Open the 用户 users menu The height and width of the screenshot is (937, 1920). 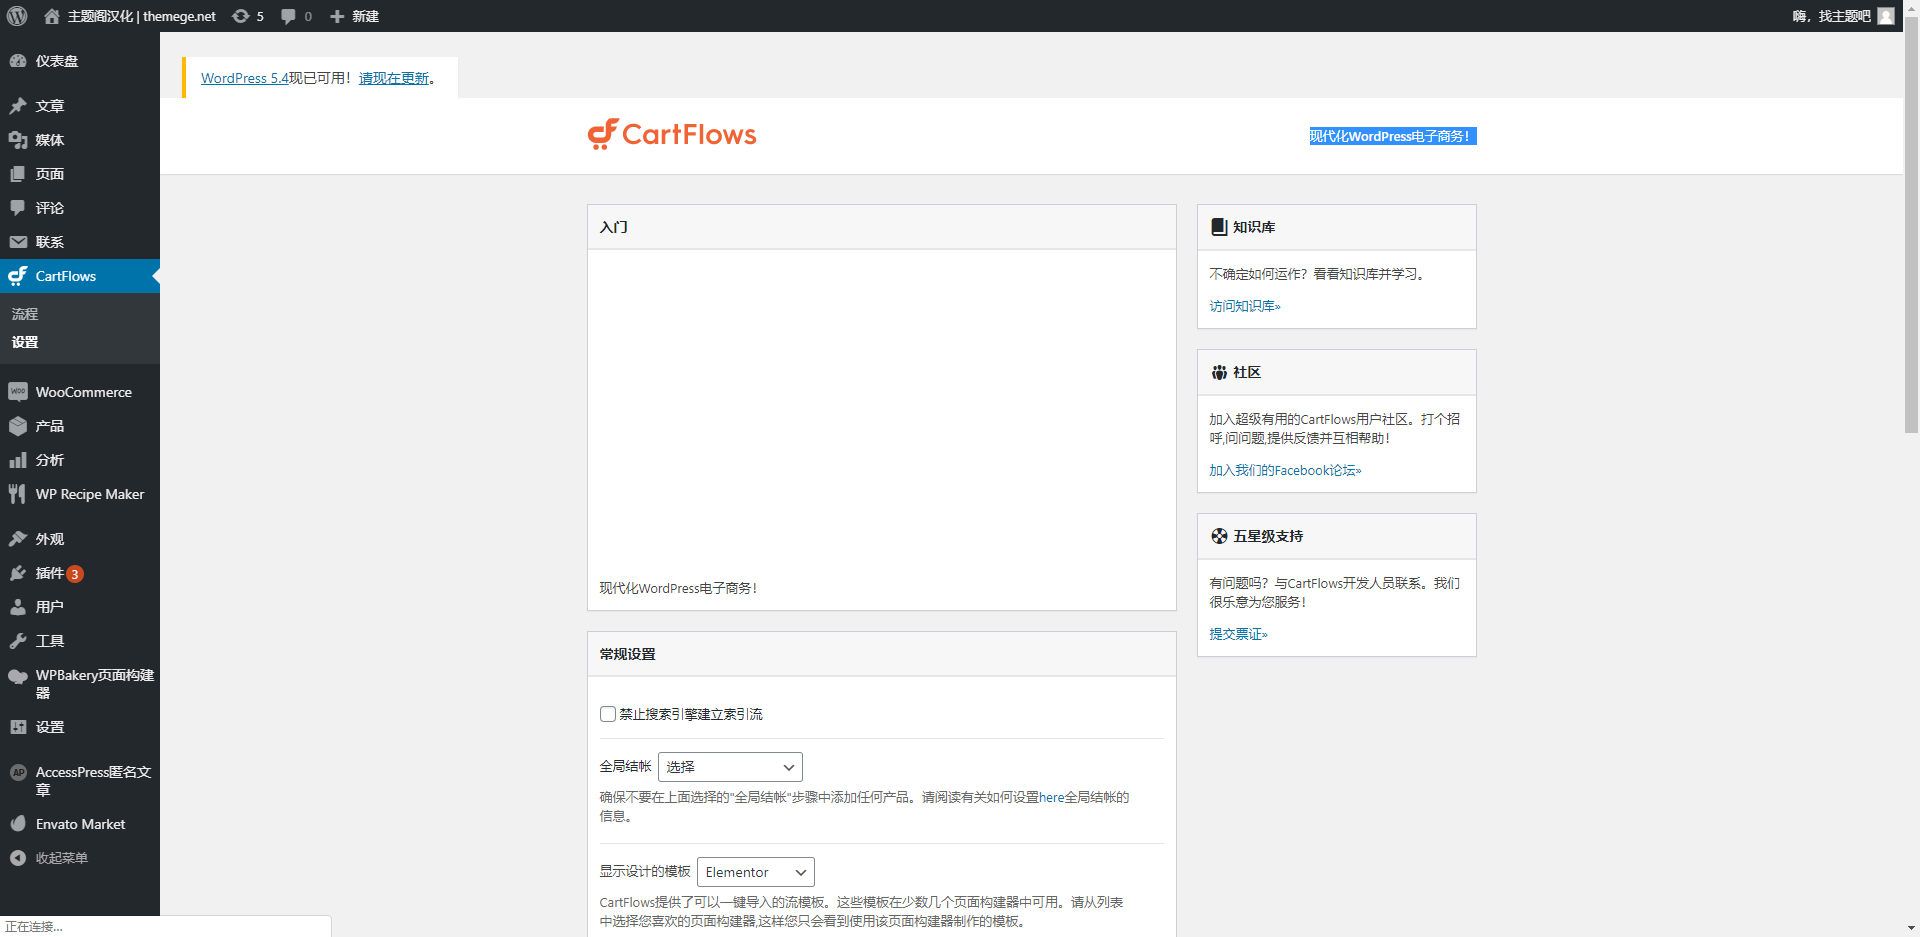point(80,607)
